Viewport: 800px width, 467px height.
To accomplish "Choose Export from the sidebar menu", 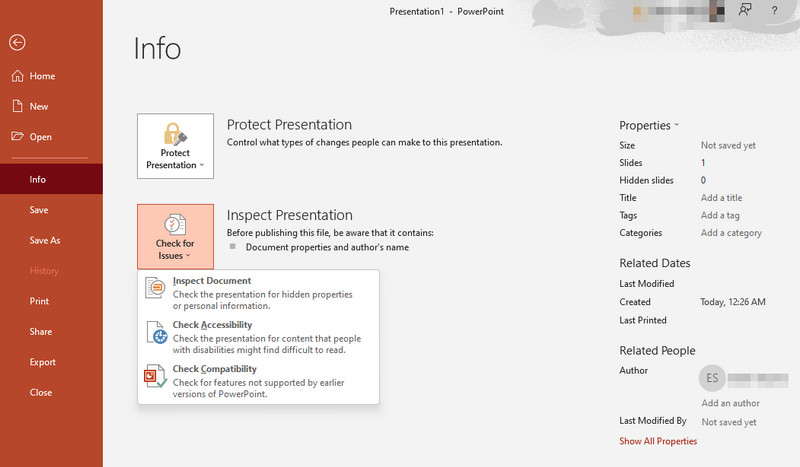I will tap(42, 362).
